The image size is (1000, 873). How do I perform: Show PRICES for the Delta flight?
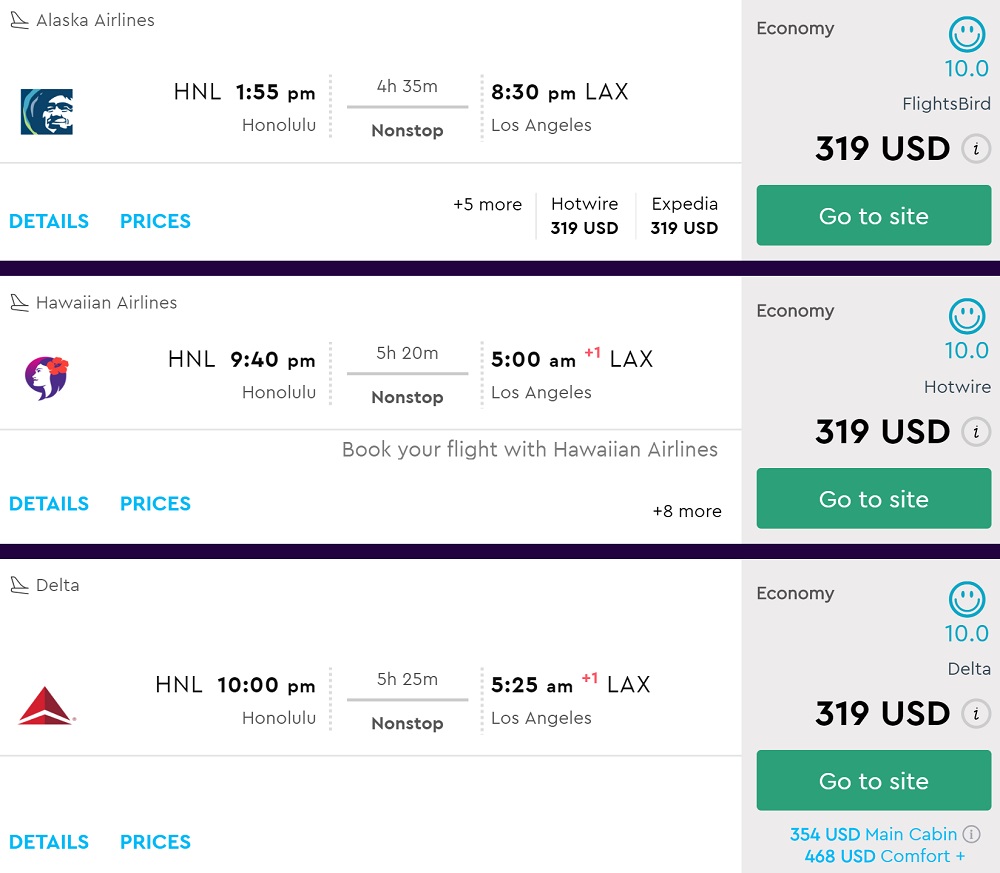155,842
